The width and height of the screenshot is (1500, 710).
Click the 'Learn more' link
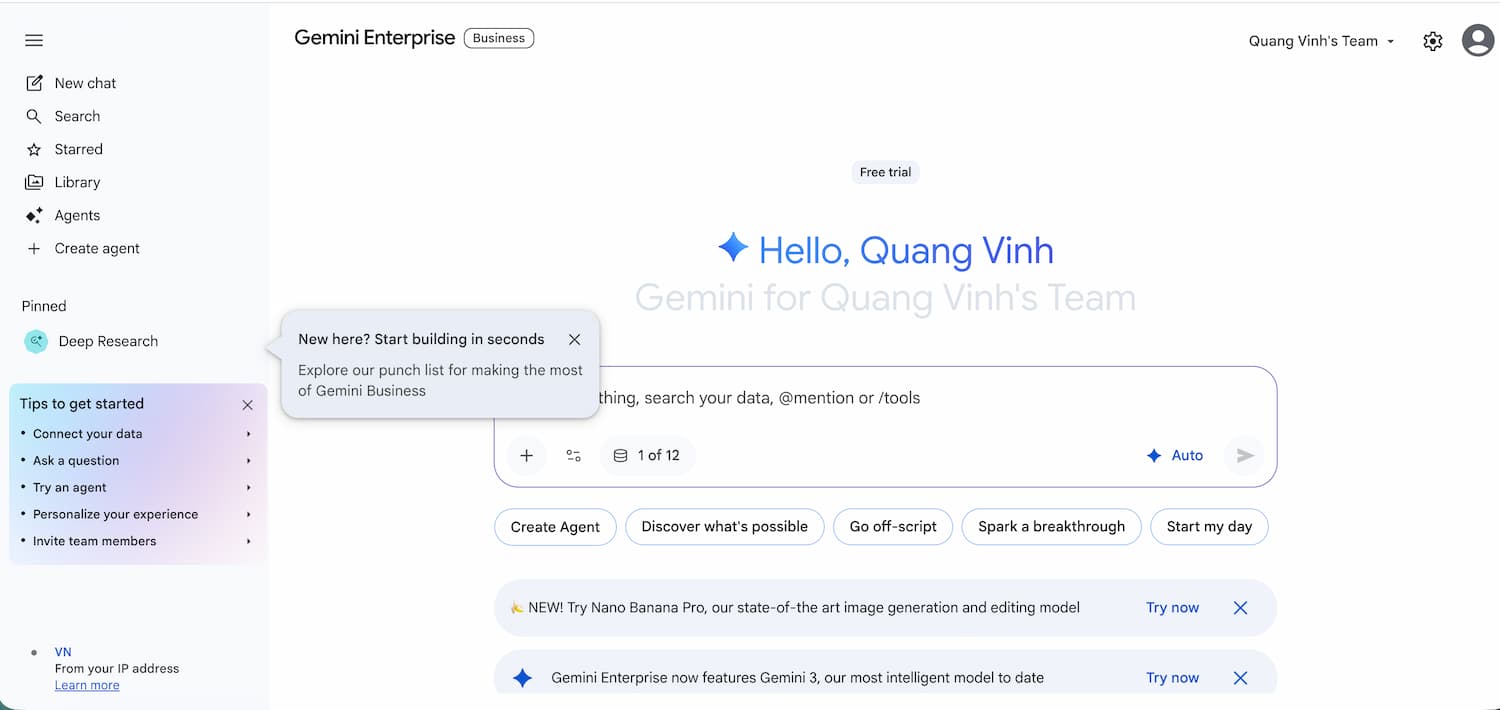pyautogui.click(x=87, y=686)
